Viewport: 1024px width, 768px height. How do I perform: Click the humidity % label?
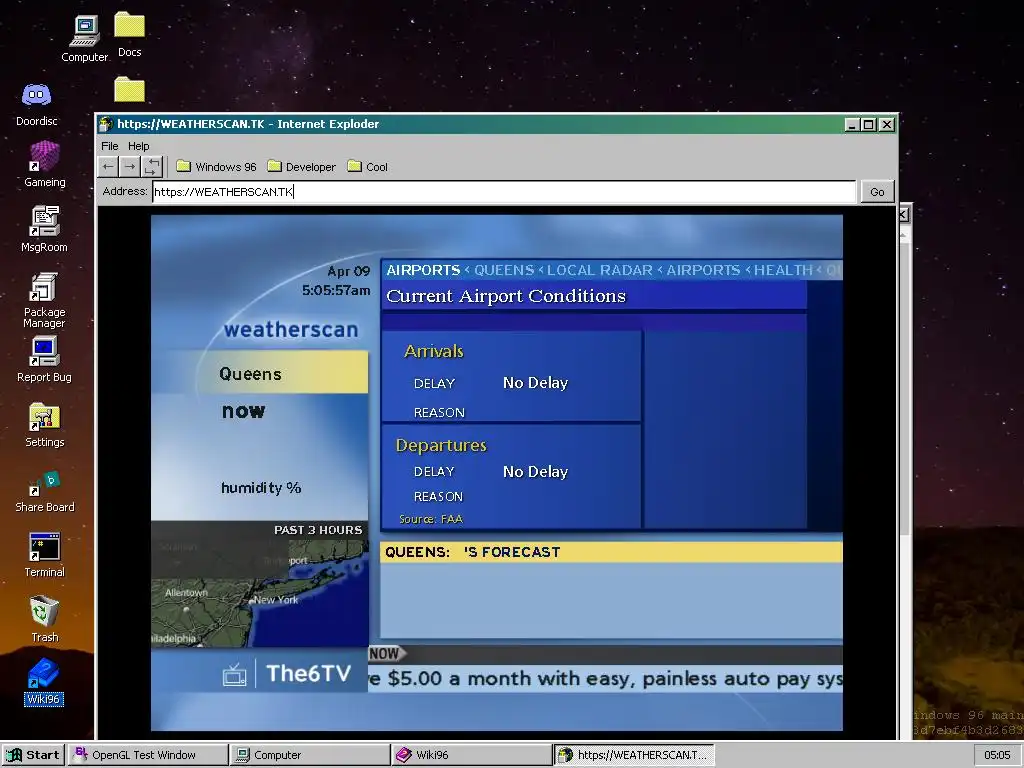(261, 488)
